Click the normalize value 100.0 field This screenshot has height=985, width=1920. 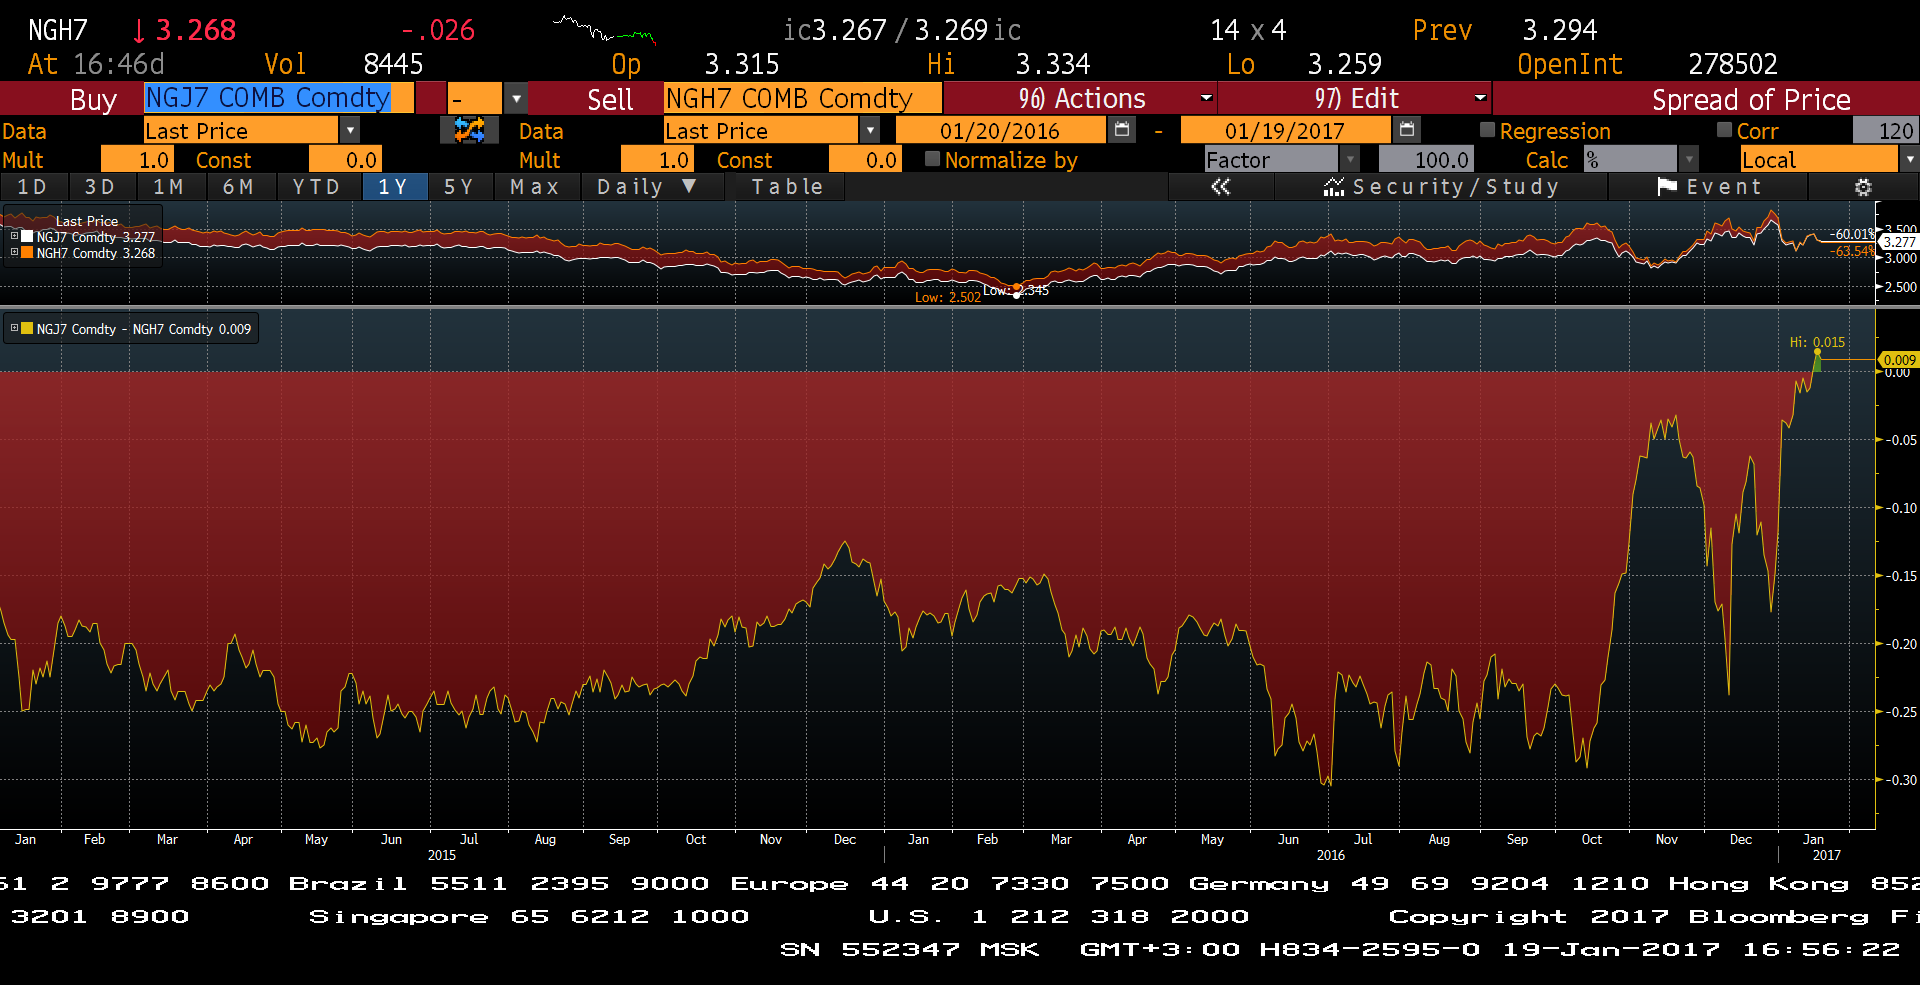tap(1425, 159)
